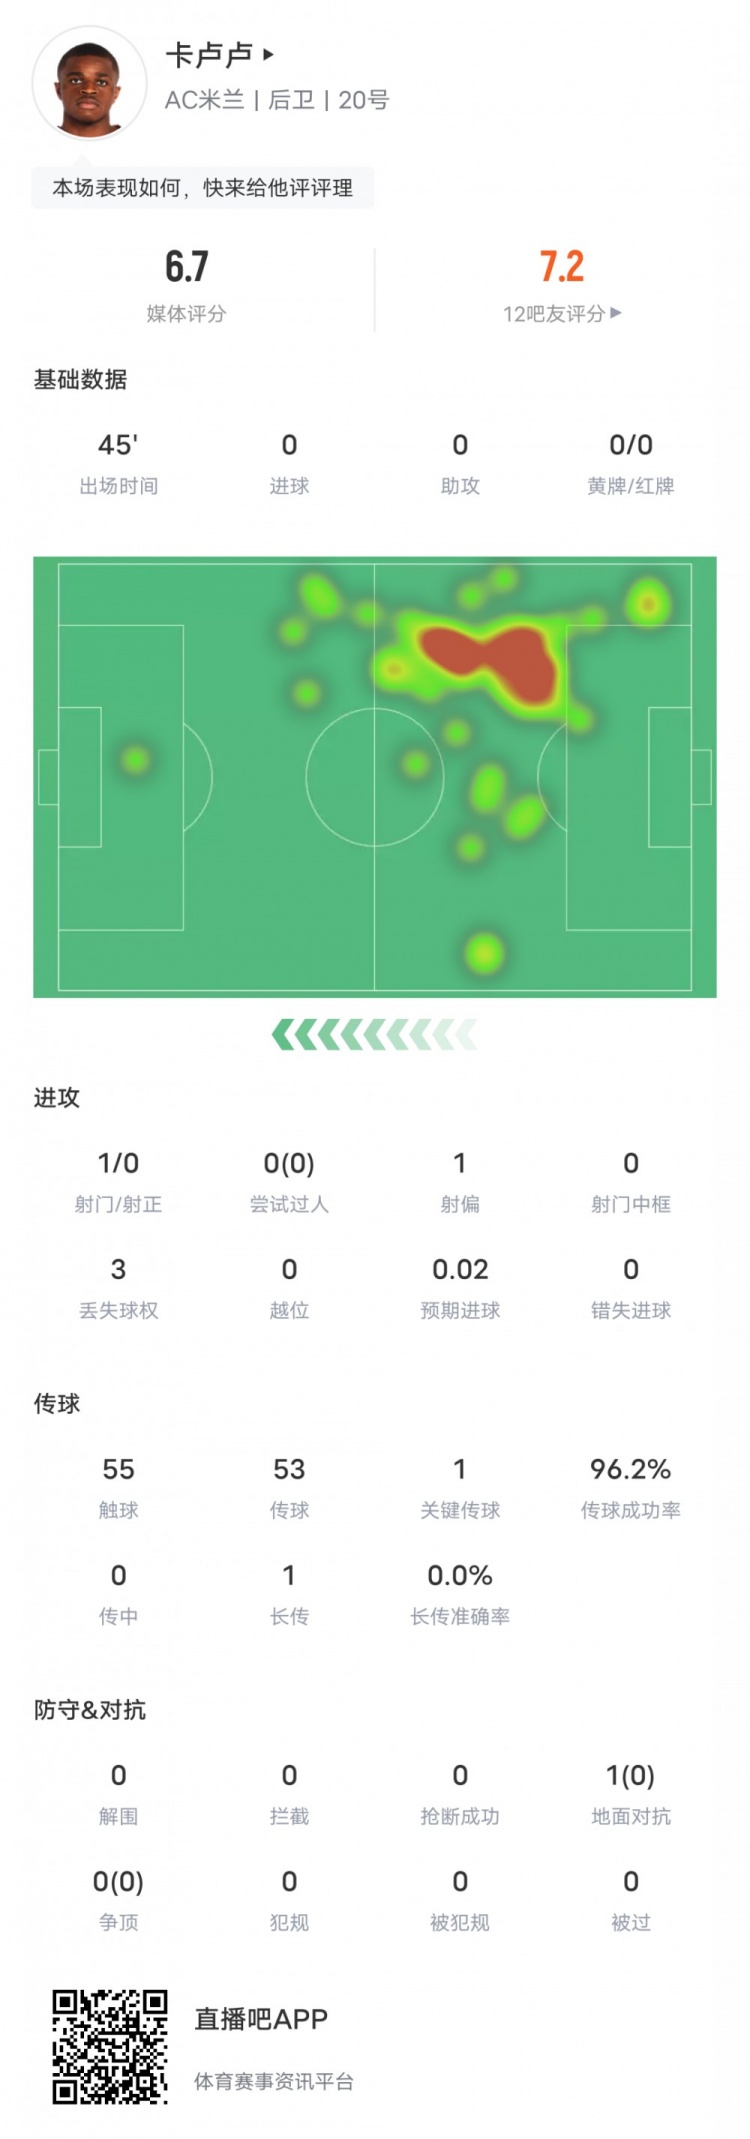750x2139 pixels.
Task: Select the 传球 section header
Action: click(57, 1404)
